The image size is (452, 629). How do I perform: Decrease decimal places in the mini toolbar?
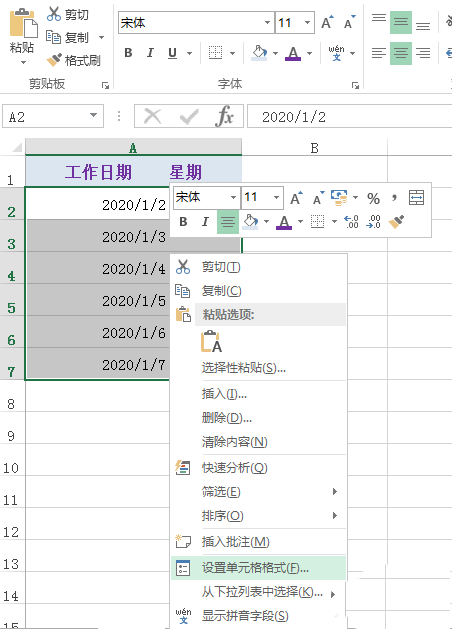click(373, 221)
